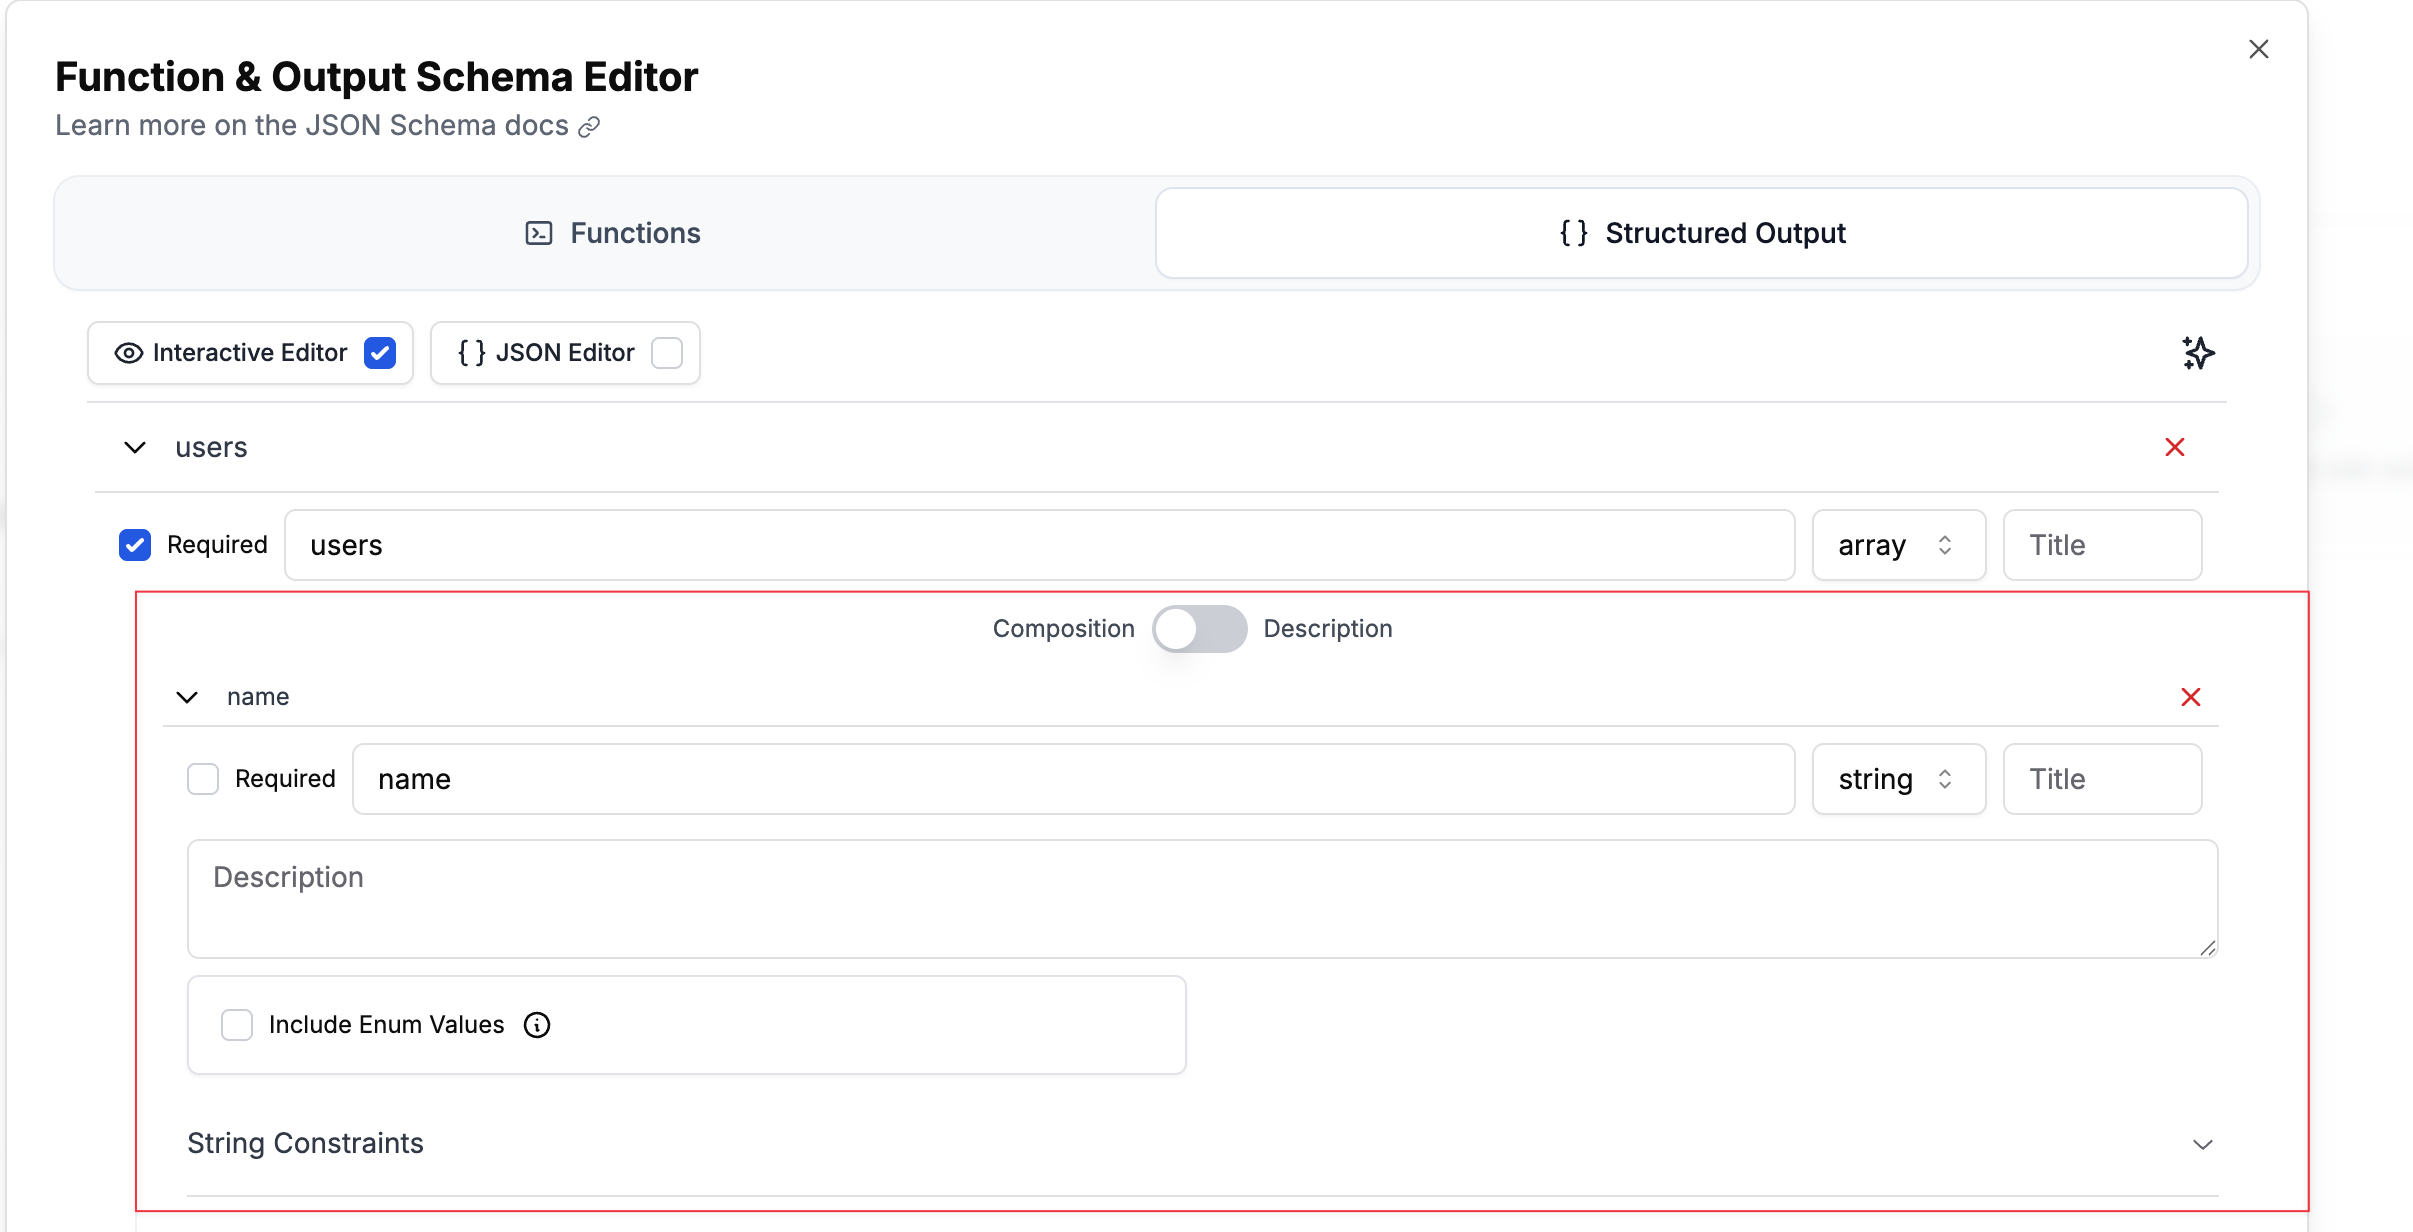Image resolution: width=2413 pixels, height=1232 pixels.
Task: Click the braces icon on Structured Output tab
Action: pos(1574,233)
